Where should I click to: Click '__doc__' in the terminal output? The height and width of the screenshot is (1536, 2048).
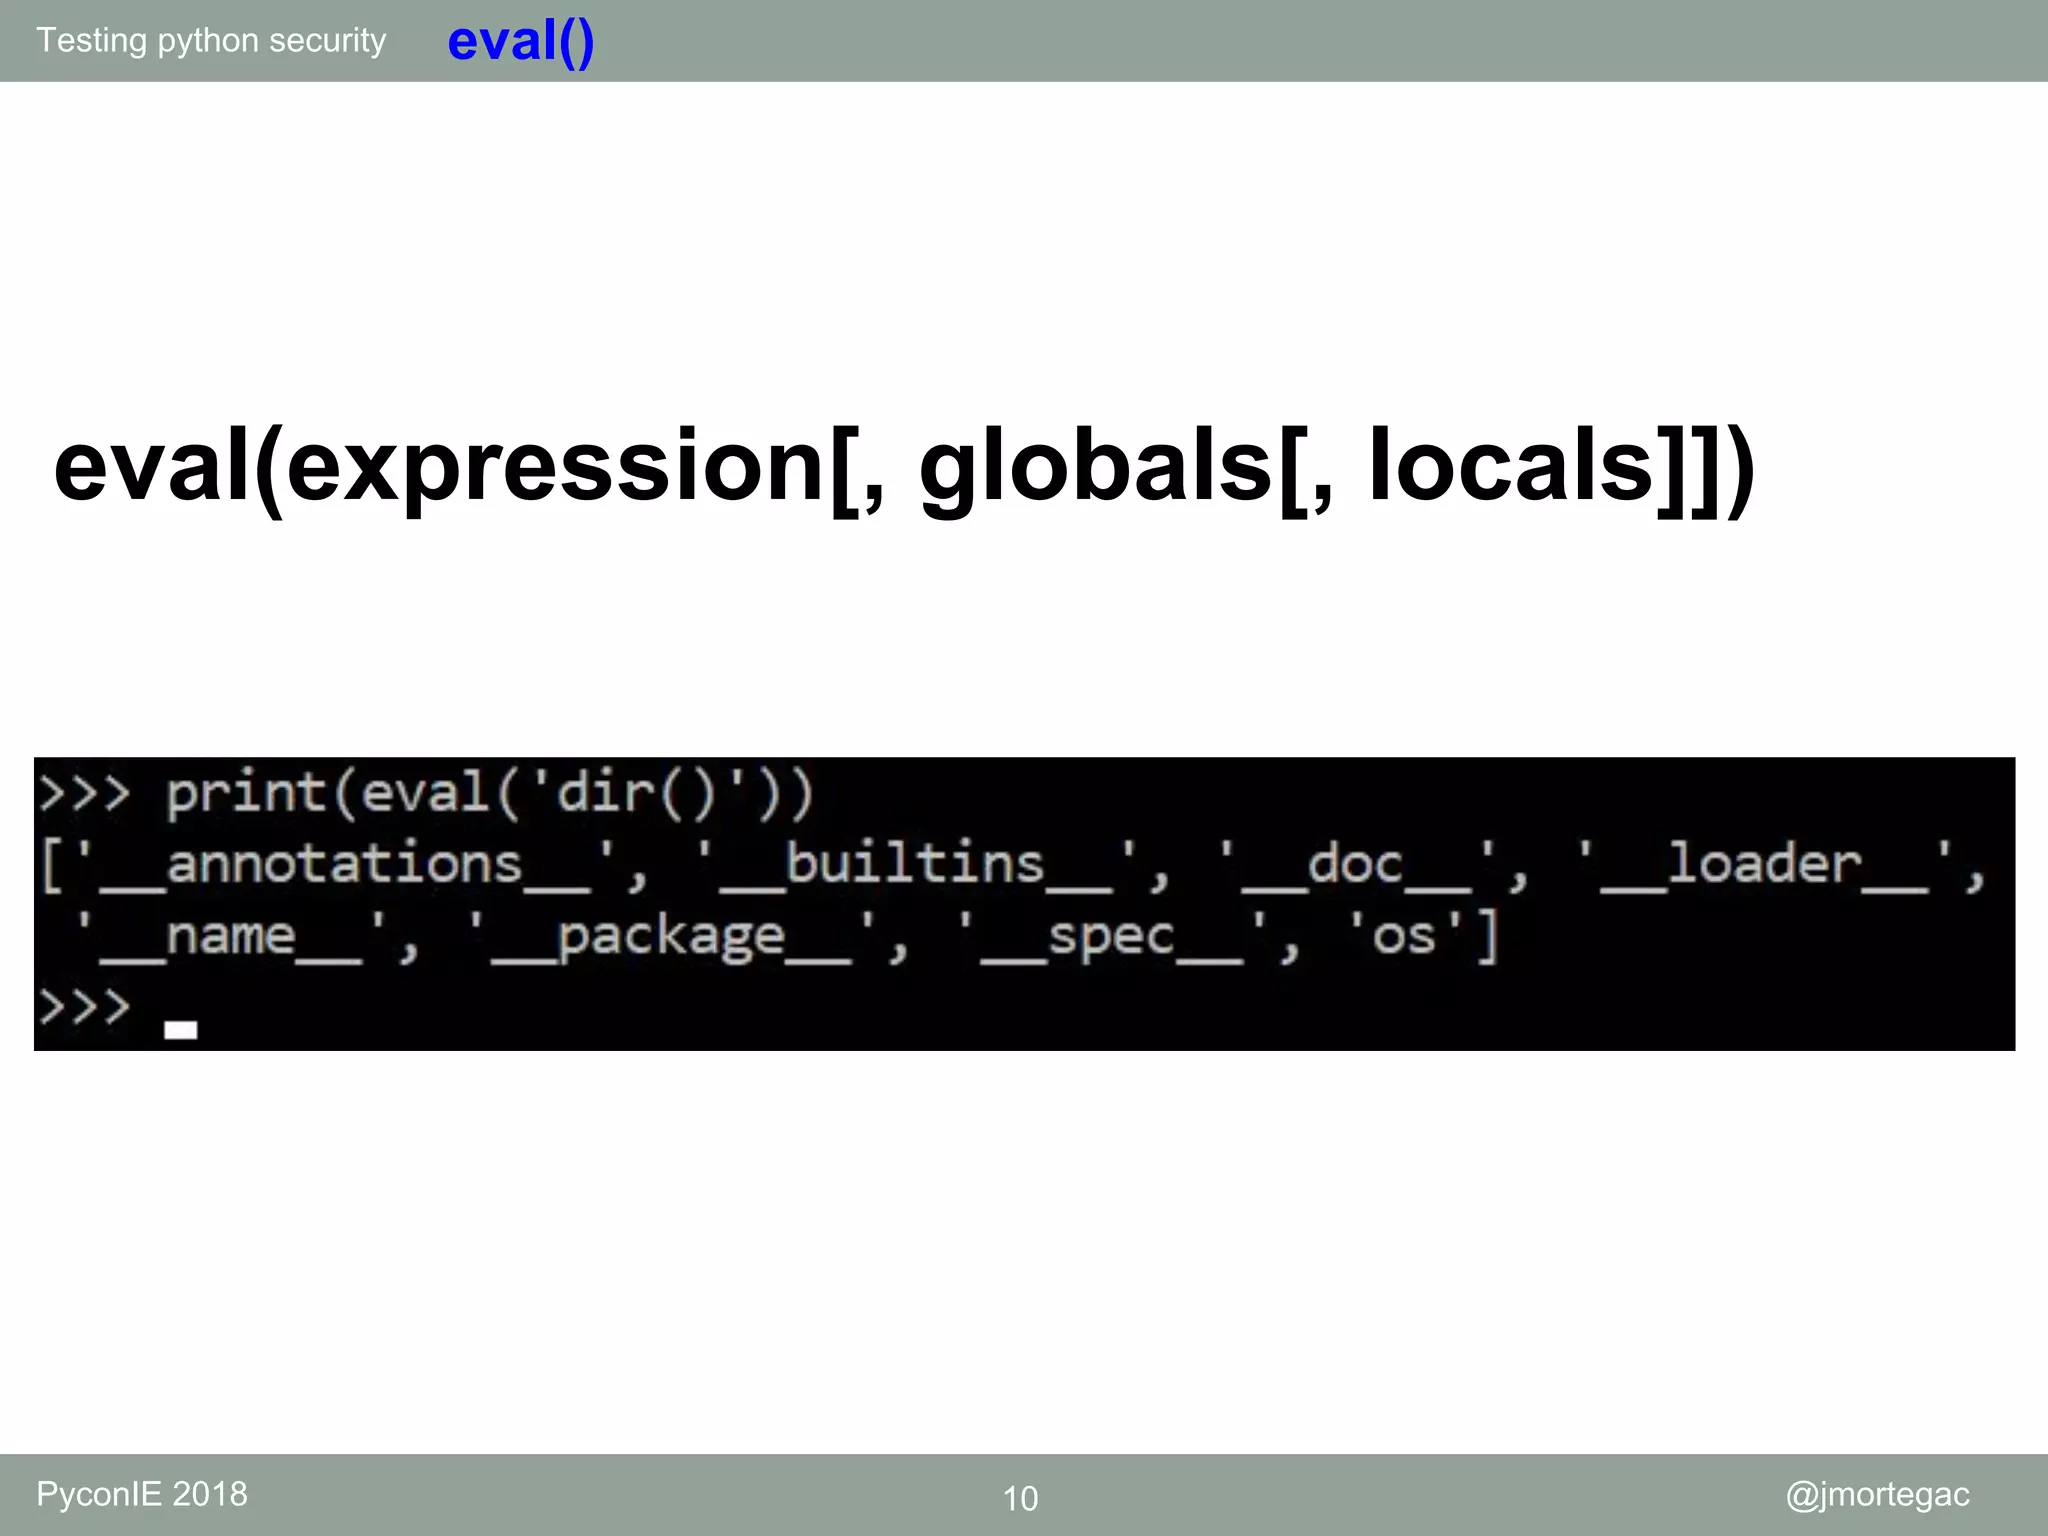tap(1356, 866)
